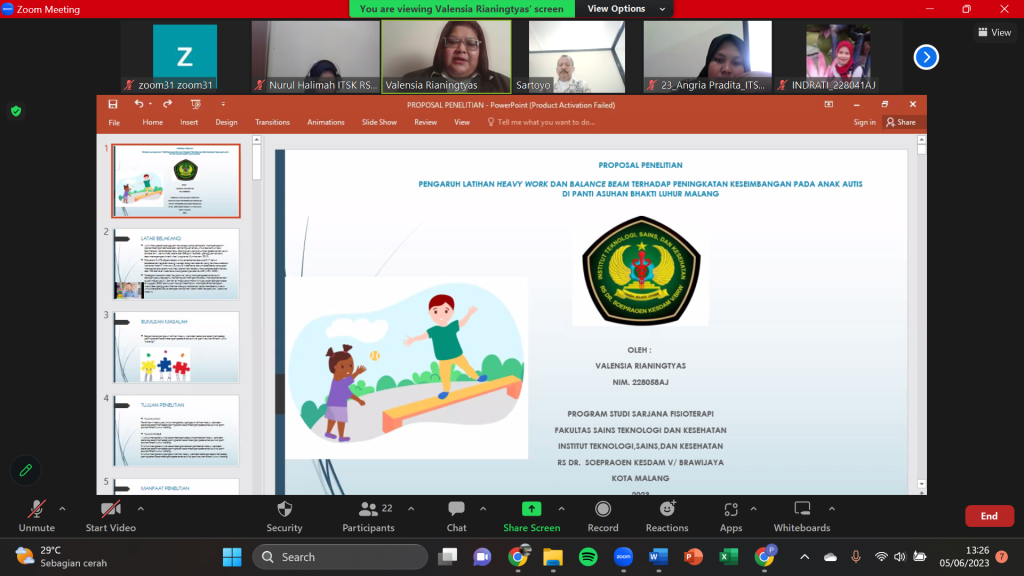
Task: Open Excel from taskbar
Action: 728,557
